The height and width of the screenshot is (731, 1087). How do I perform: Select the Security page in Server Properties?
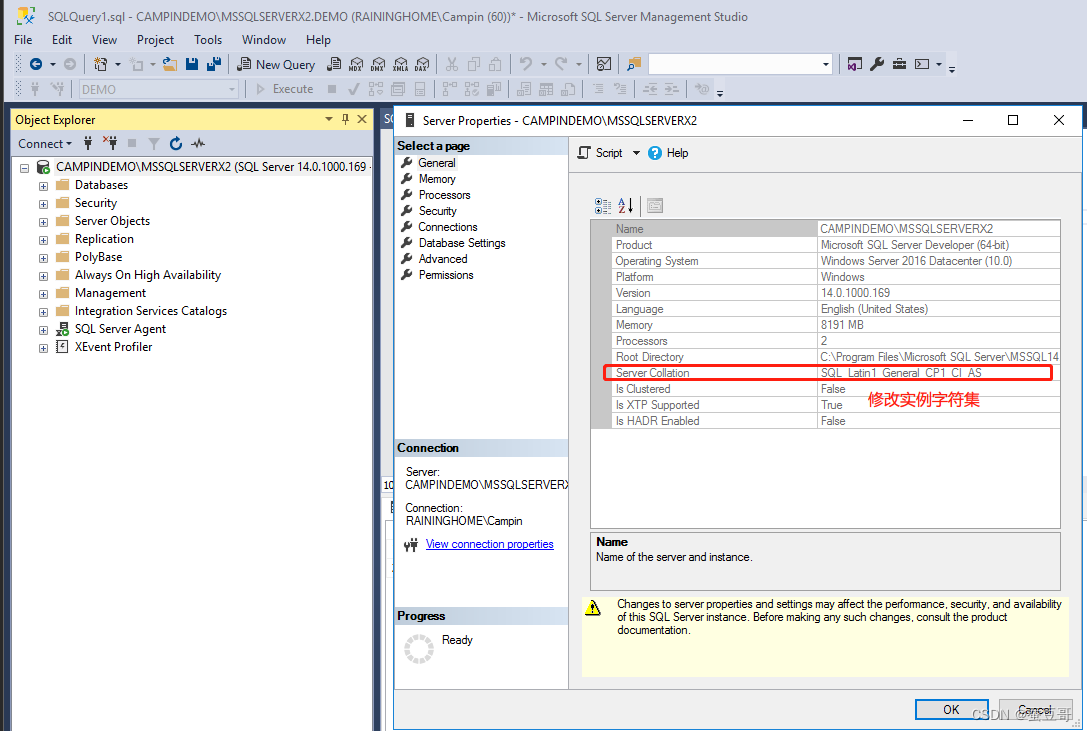coord(437,211)
